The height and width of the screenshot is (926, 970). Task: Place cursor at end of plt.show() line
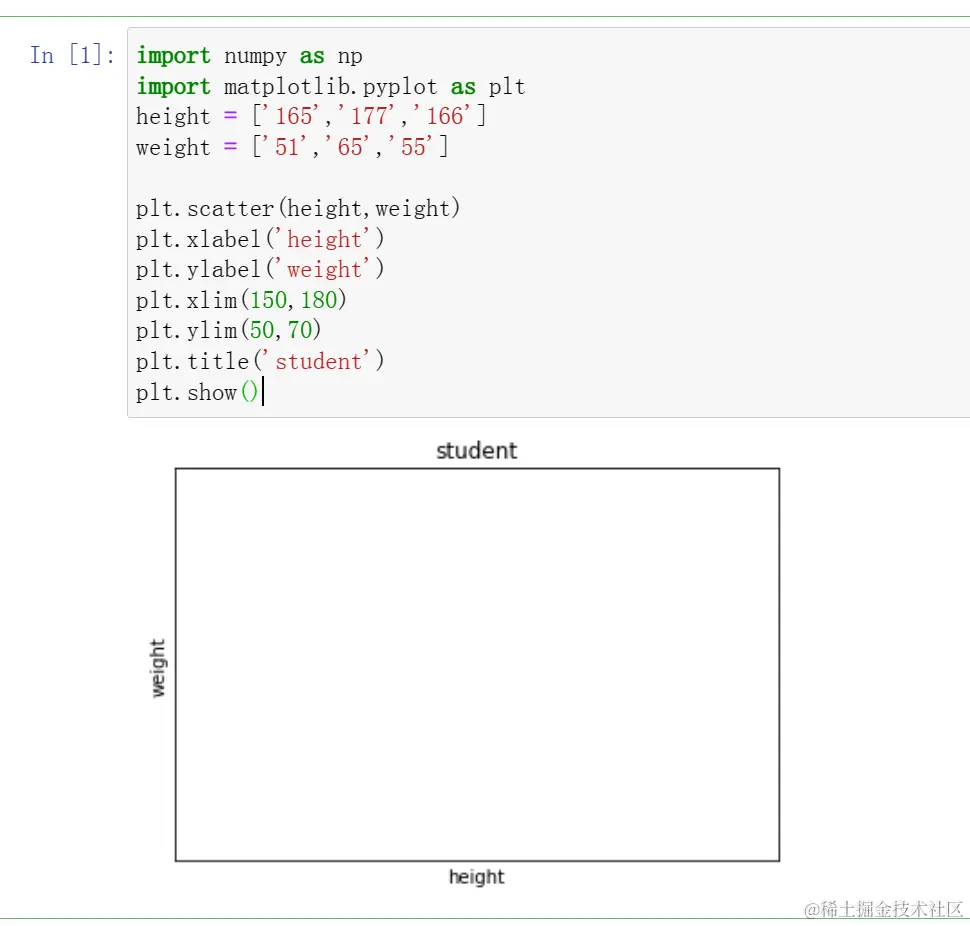(x=260, y=392)
